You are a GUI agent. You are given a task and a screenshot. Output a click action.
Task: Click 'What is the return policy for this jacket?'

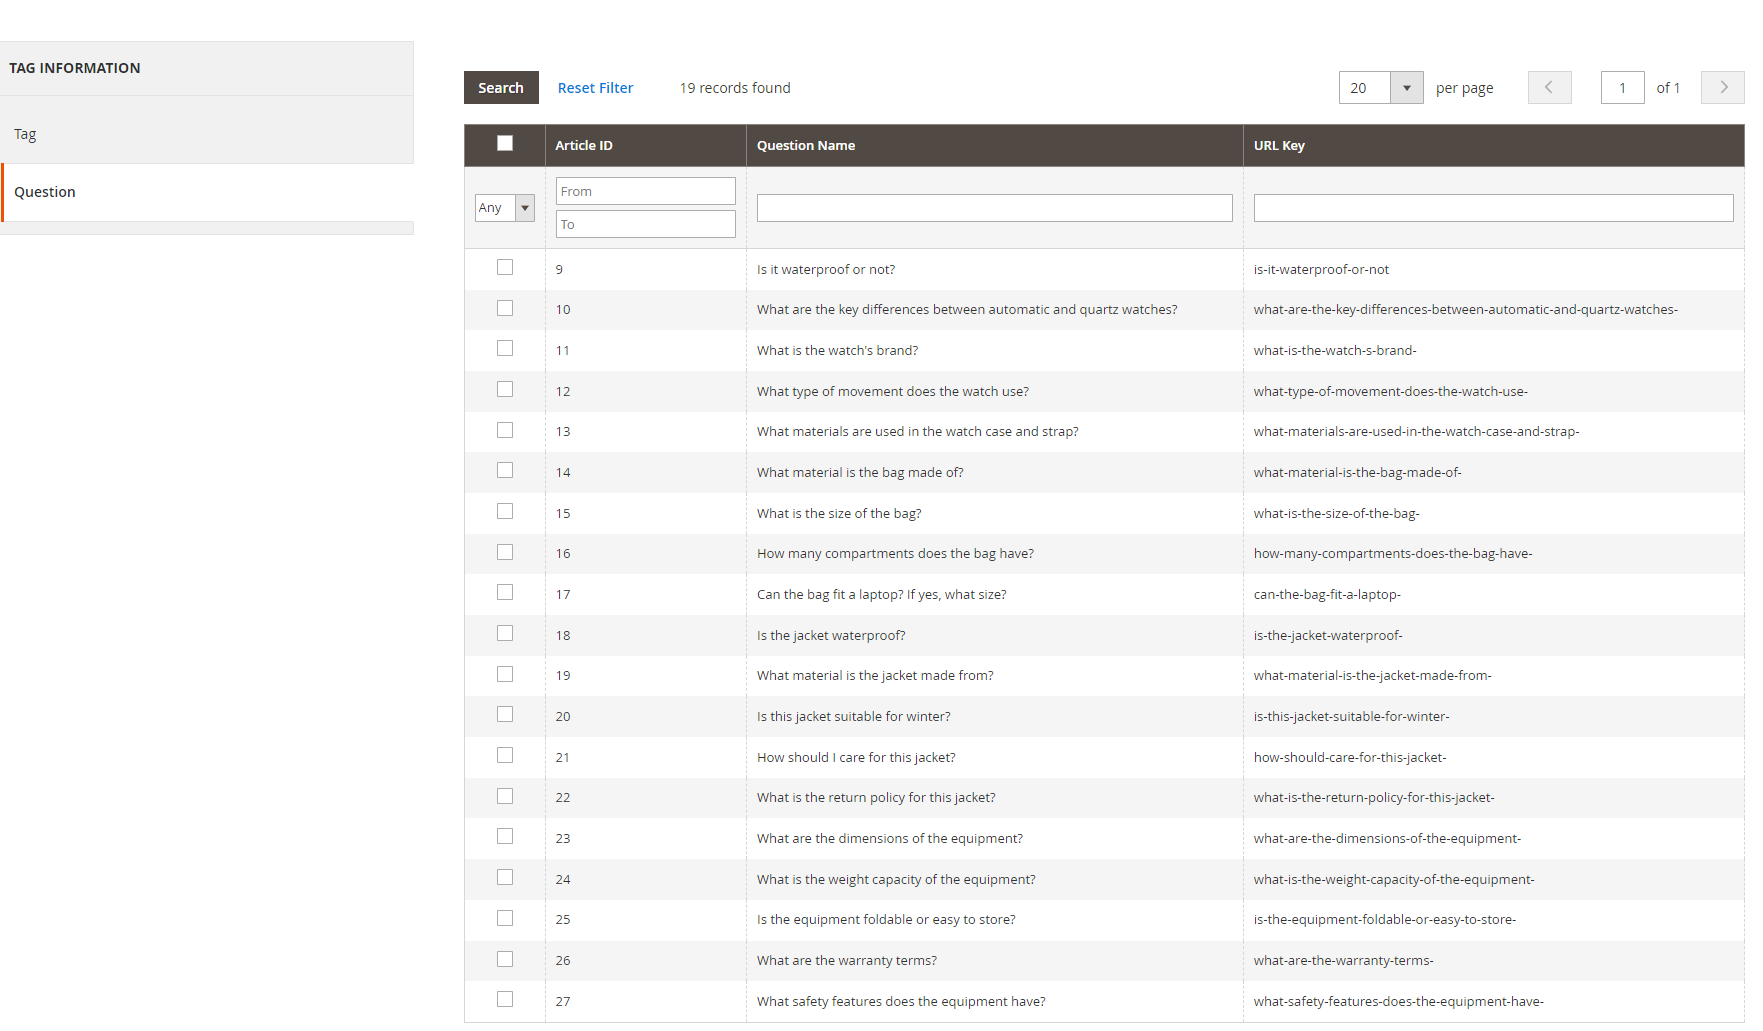[x=876, y=797]
